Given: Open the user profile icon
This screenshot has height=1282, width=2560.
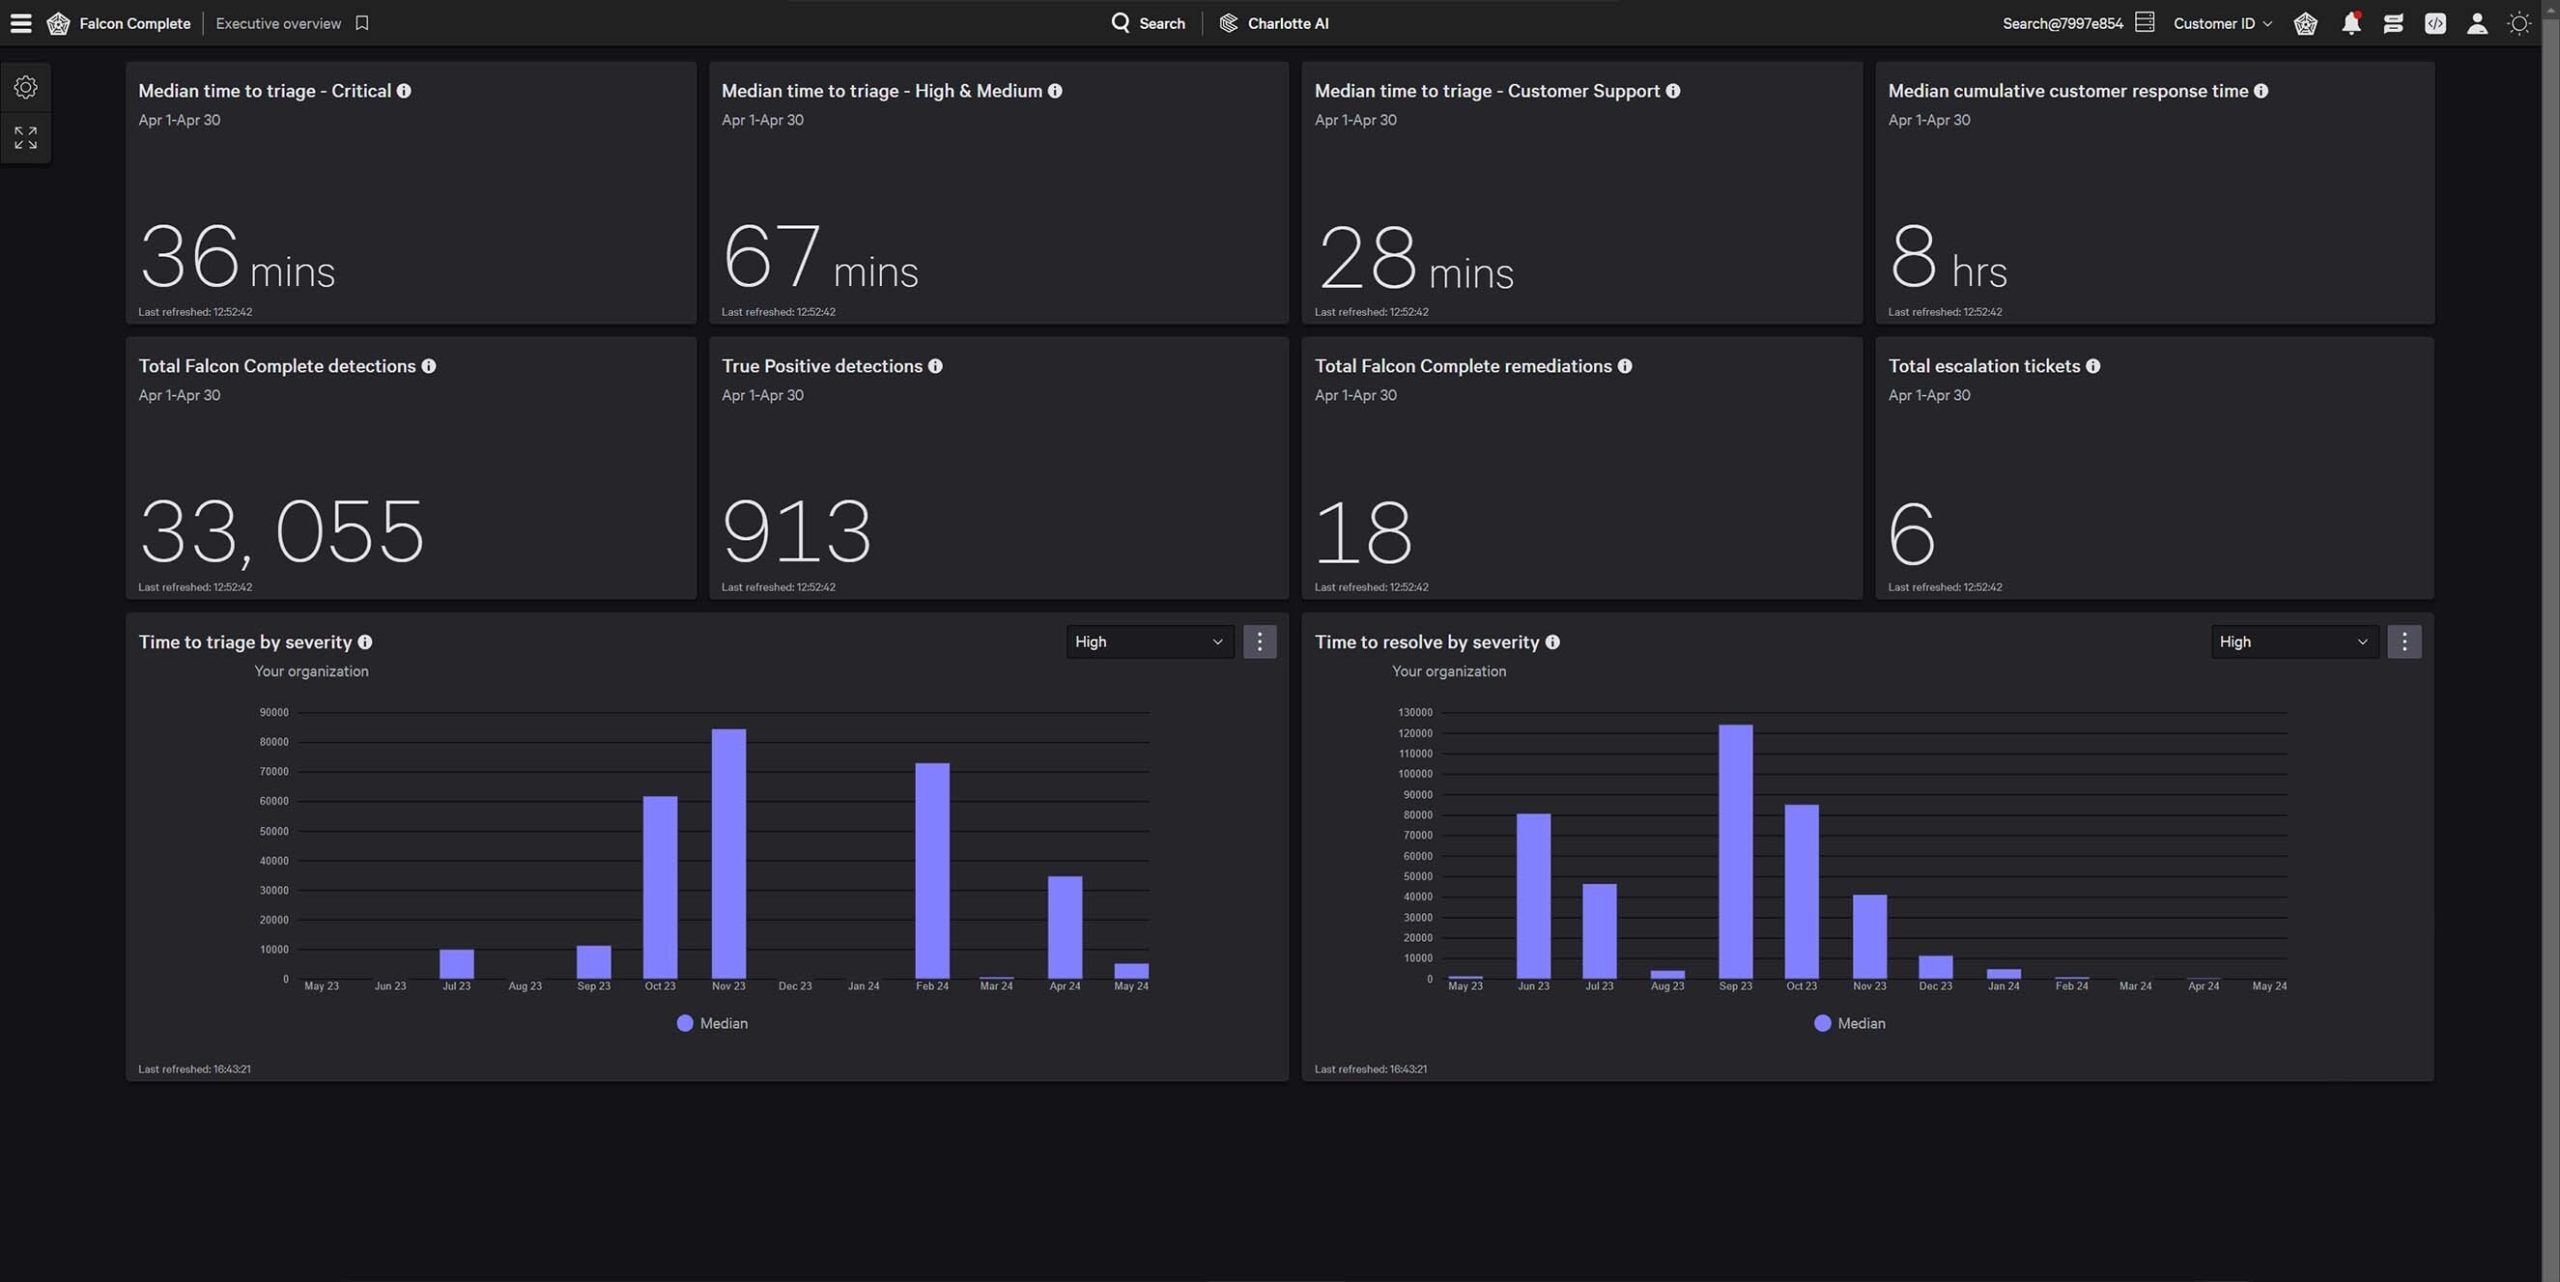Looking at the screenshot, I should [x=2477, y=23].
